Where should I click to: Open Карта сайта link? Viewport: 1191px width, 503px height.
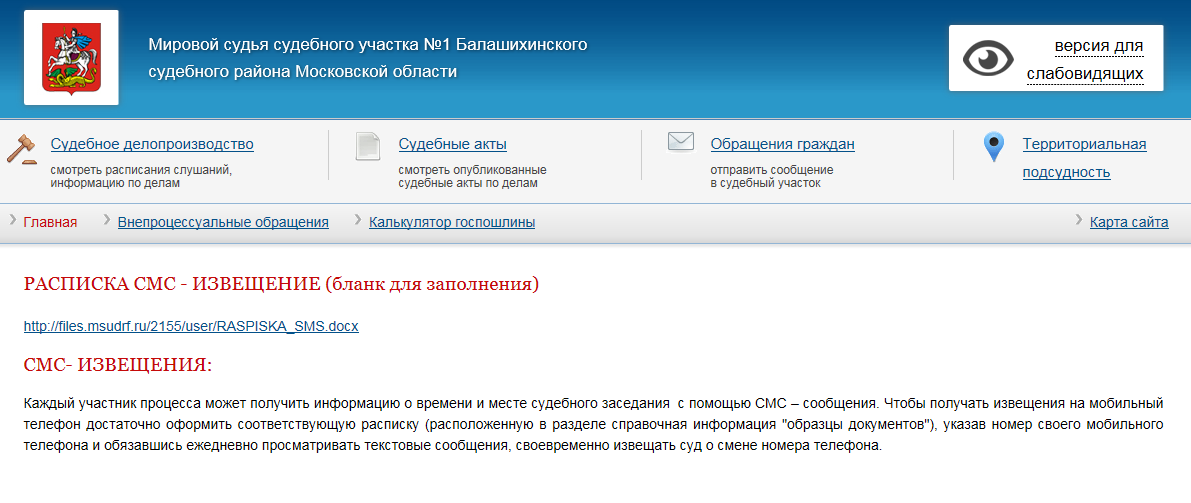point(1129,223)
